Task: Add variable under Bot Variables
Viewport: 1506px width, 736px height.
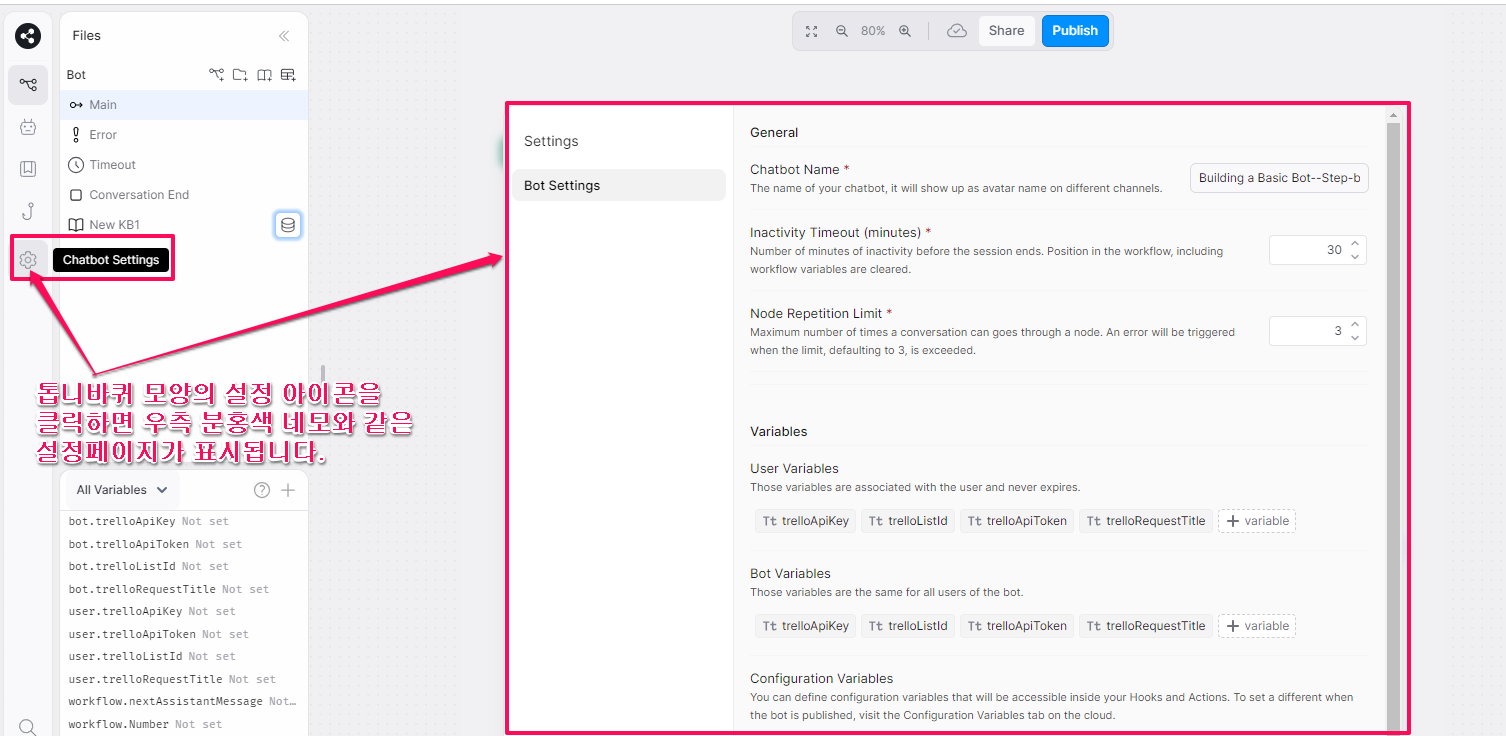Action: pyautogui.click(x=1257, y=626)
